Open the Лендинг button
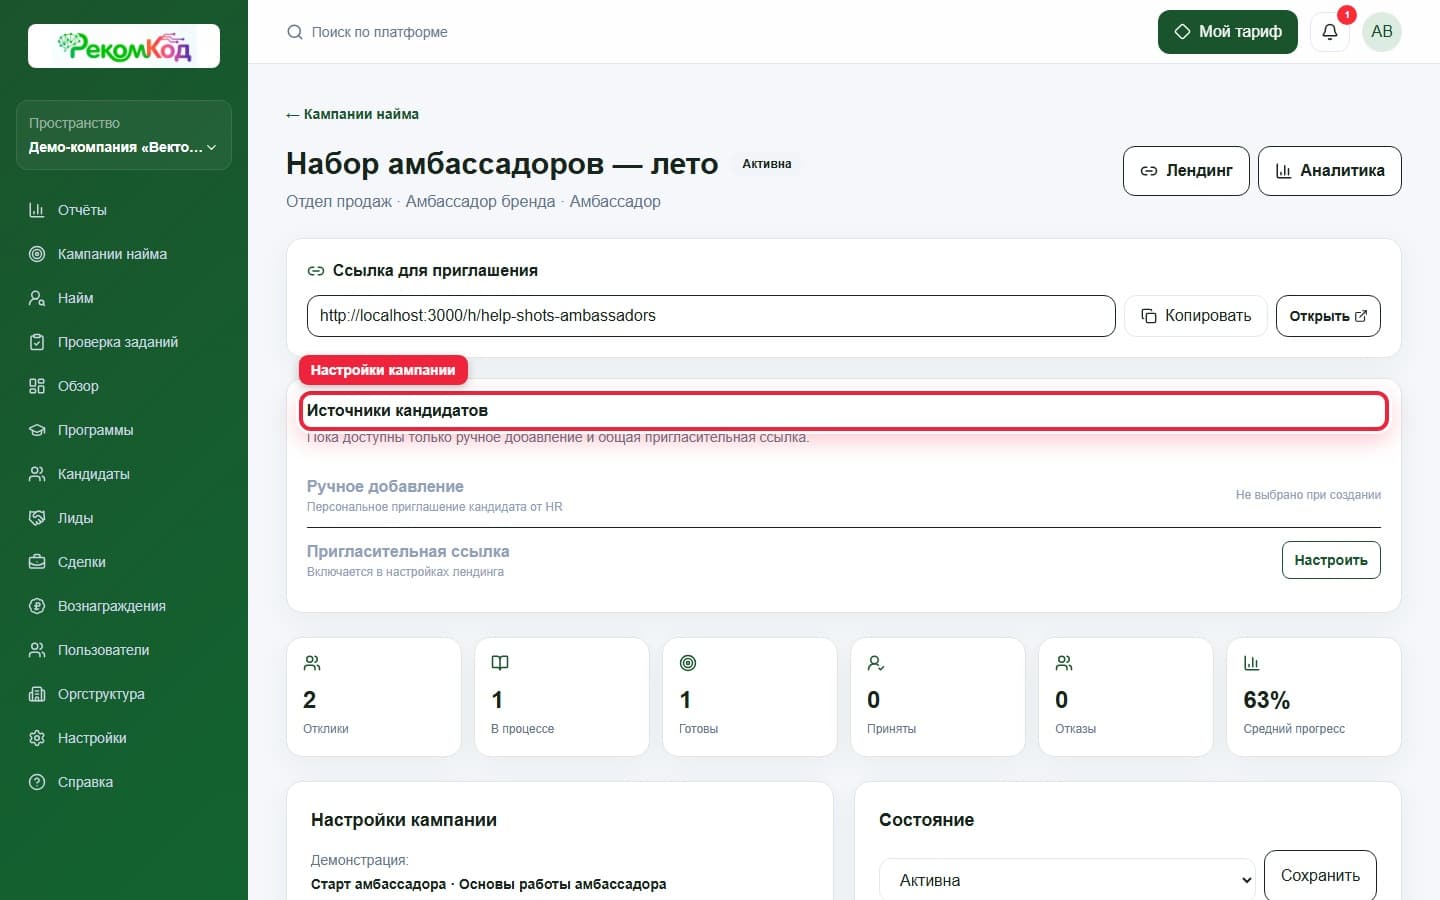This screenshot has width=1440, height=900. coord(1186,171)
